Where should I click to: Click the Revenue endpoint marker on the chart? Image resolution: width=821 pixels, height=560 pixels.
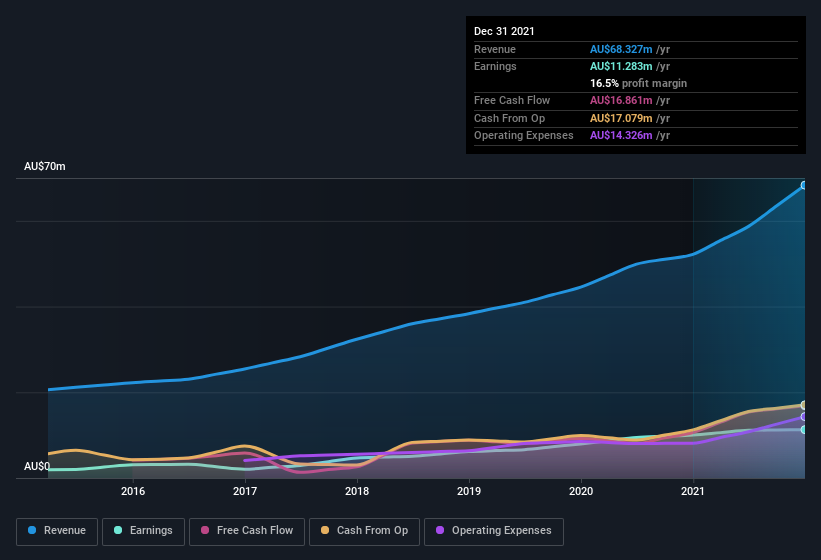coord(803,185)
